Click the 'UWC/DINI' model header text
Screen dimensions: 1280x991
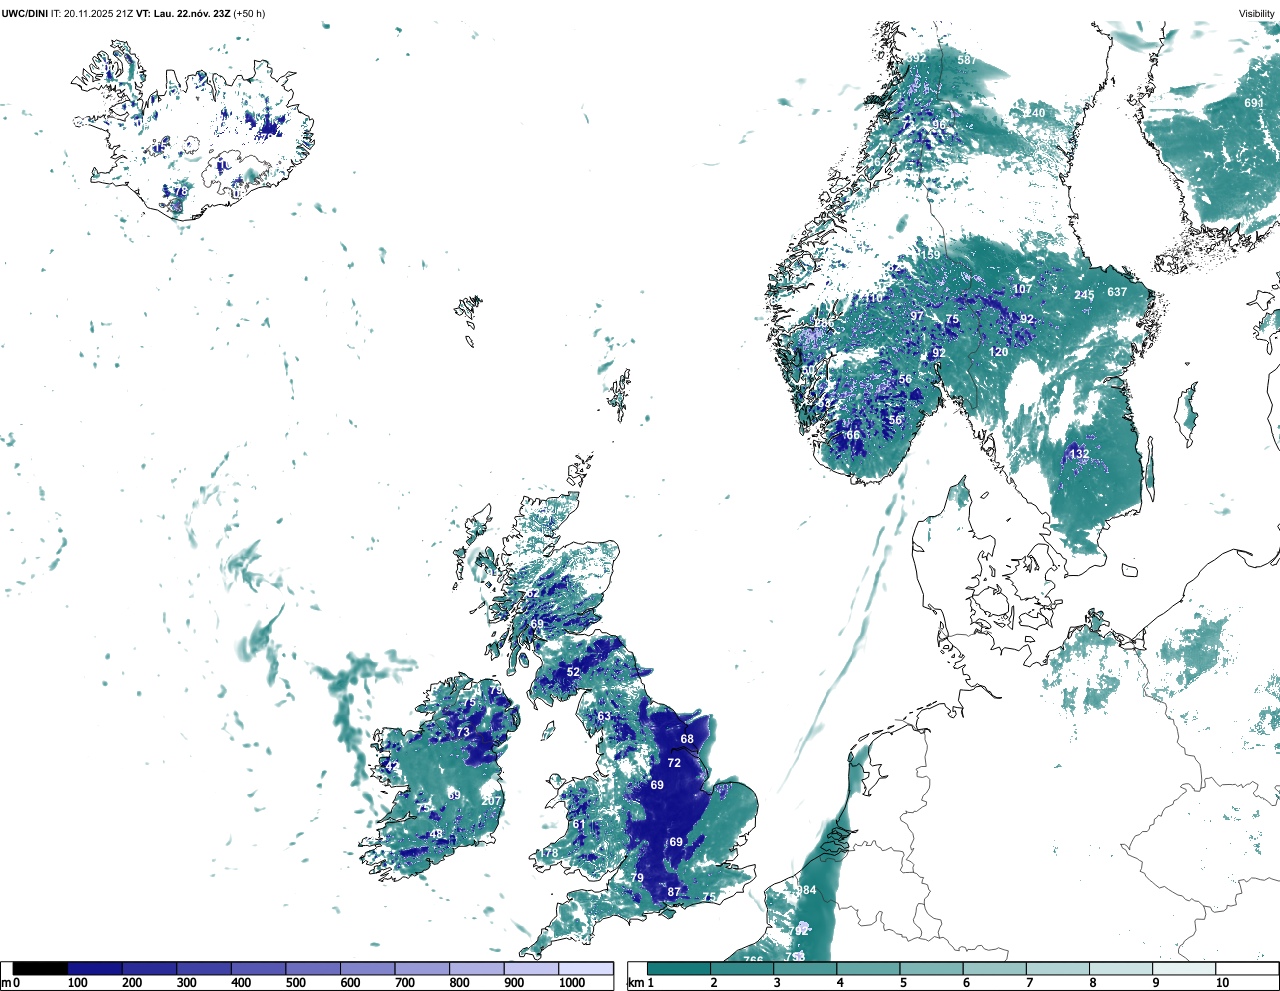tap(24, 13)
